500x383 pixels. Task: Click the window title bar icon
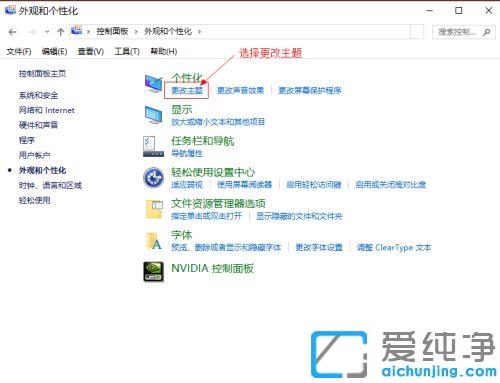pyautogui.click(x=10, y=10)
